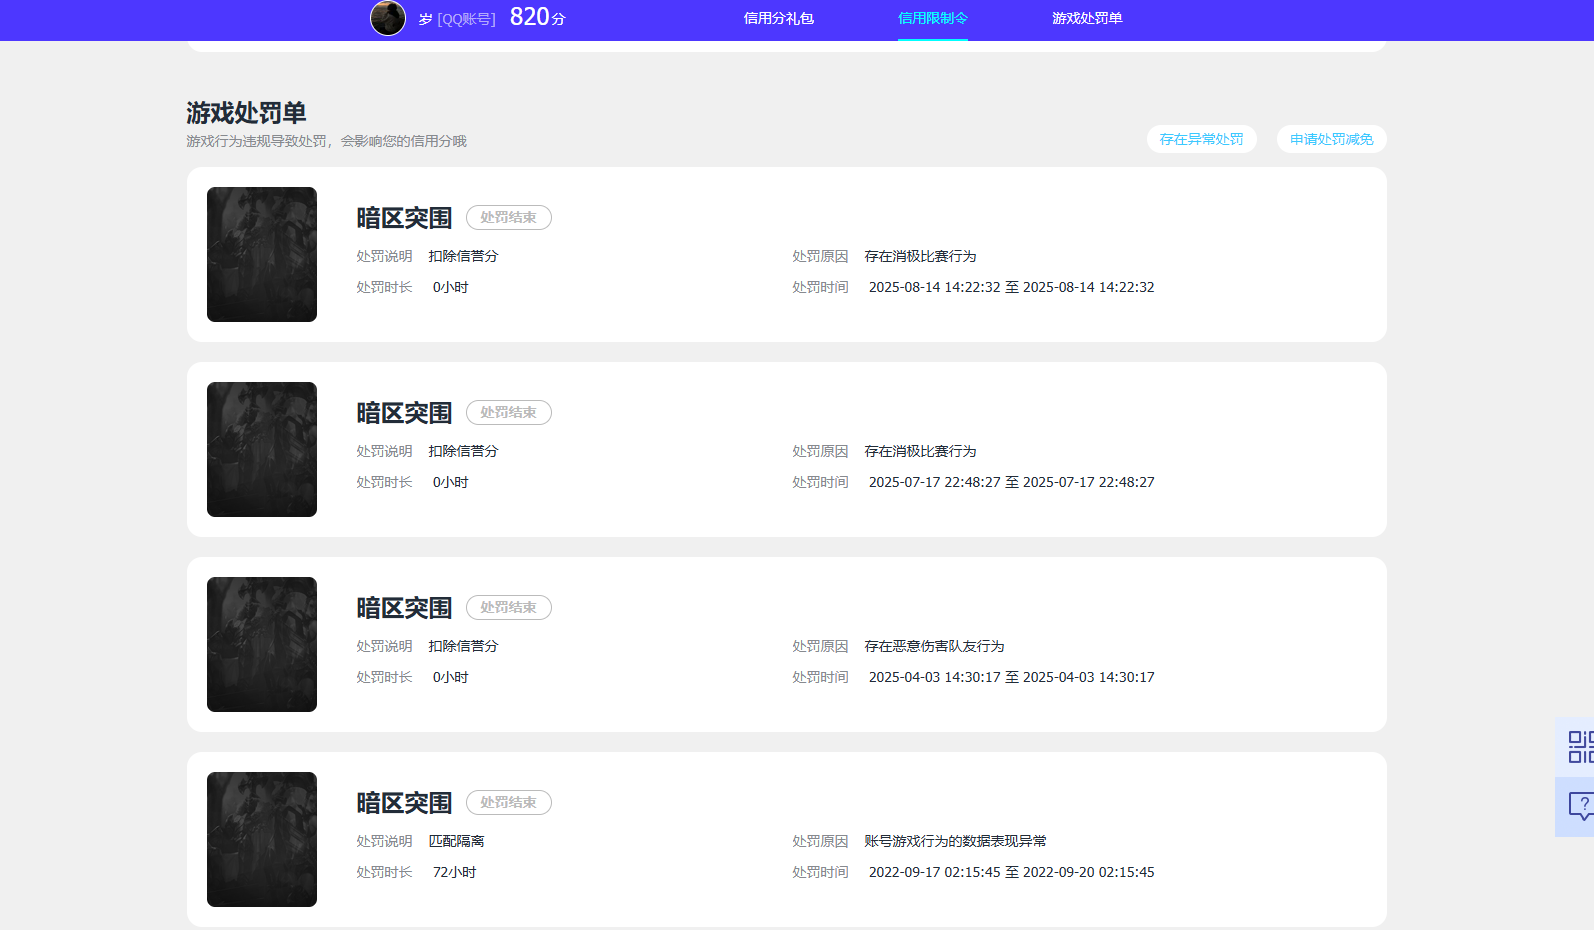The image size is (1594, 930).
Task: Click 暗区突围 title of the 匹配隔离 record
Action: point(404,803)
